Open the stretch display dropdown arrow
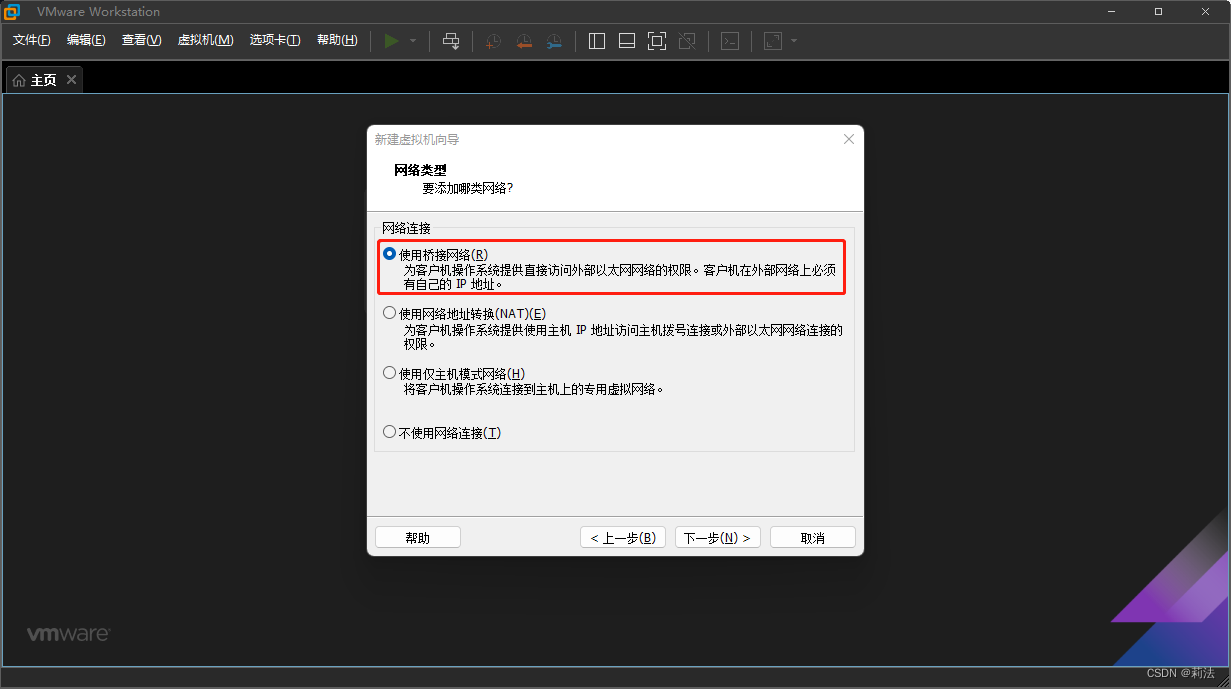This screenshot has width=1231, height=689. tap(794, 41)
